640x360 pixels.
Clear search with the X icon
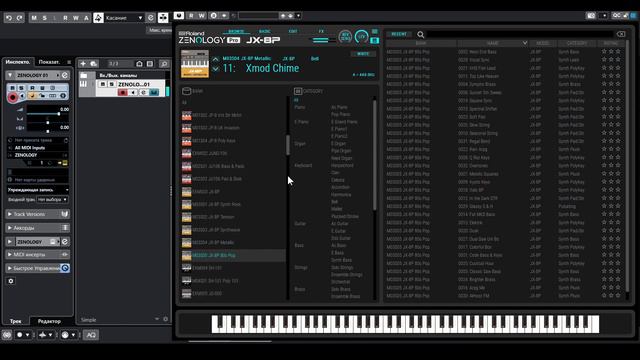pos(621,34)
